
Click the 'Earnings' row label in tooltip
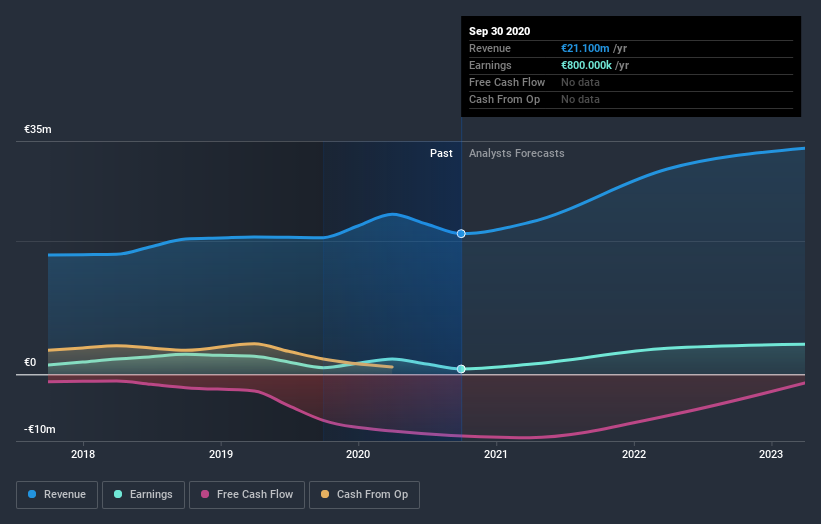coord(490,65)
